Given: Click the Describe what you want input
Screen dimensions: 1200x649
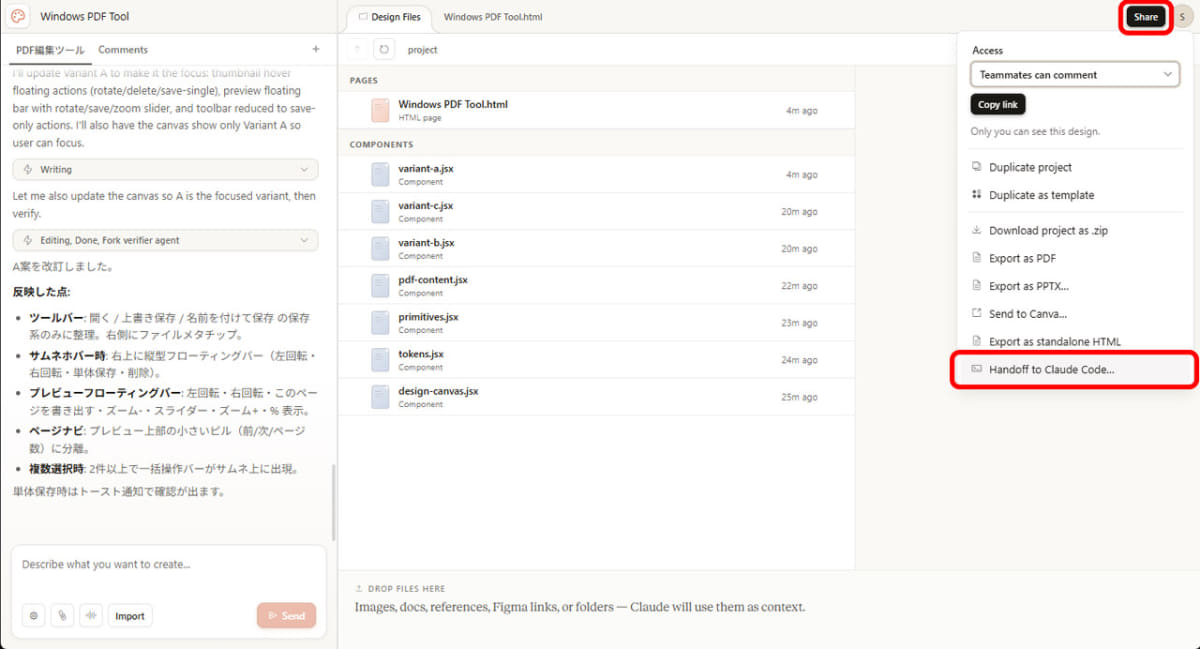Looking at the screenshot, I should [168, 565].
